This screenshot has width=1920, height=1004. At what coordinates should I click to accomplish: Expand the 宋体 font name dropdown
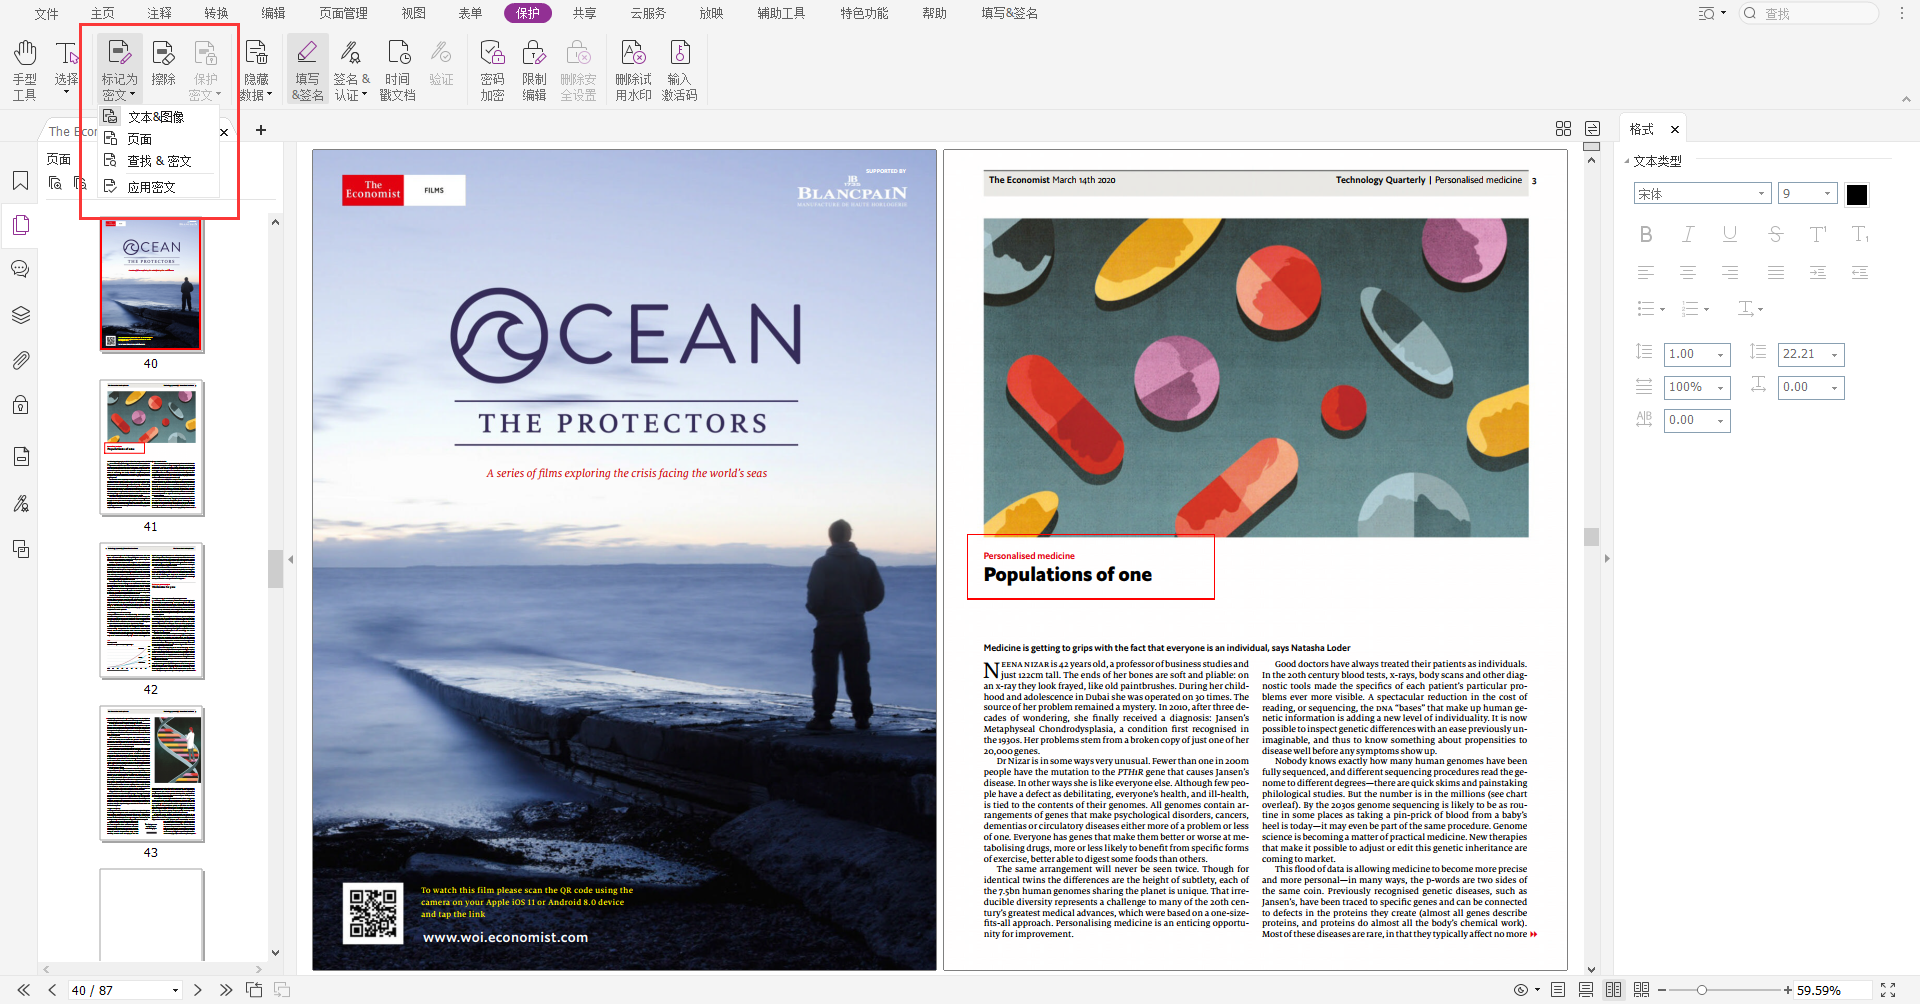click(1761, 194)
